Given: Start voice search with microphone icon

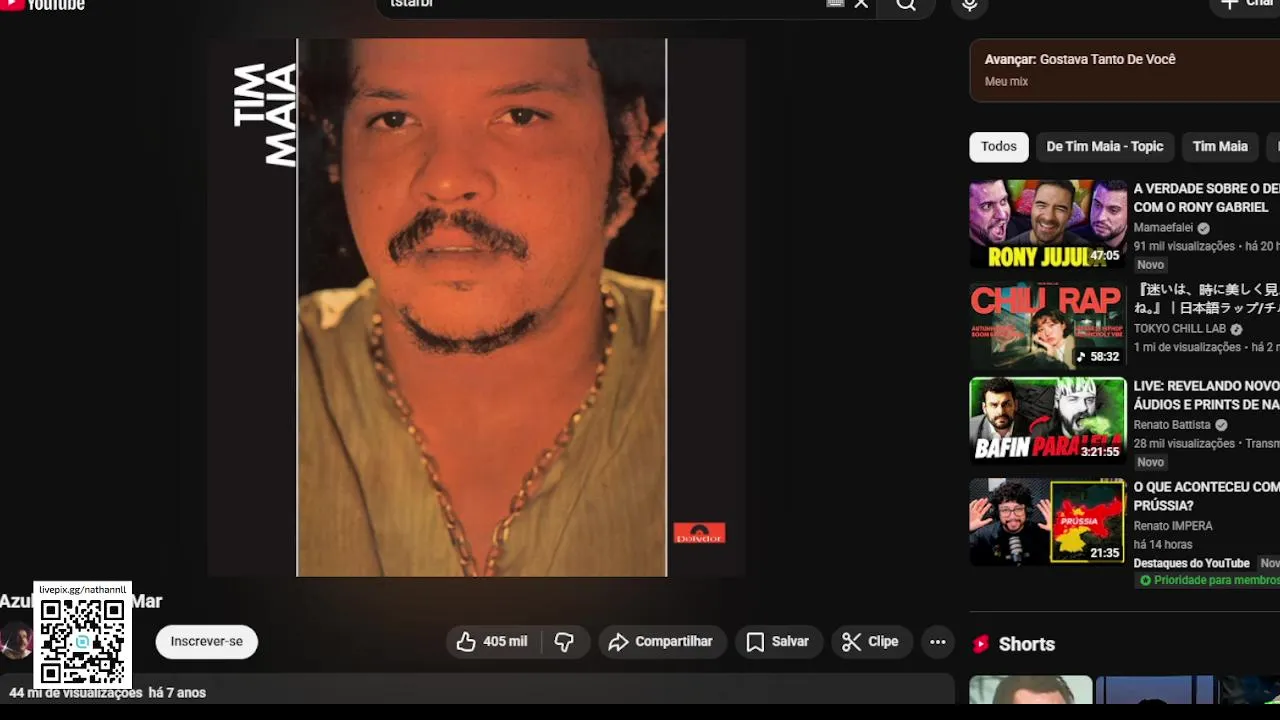Looking at the screenshot, I should pos(969,5).
